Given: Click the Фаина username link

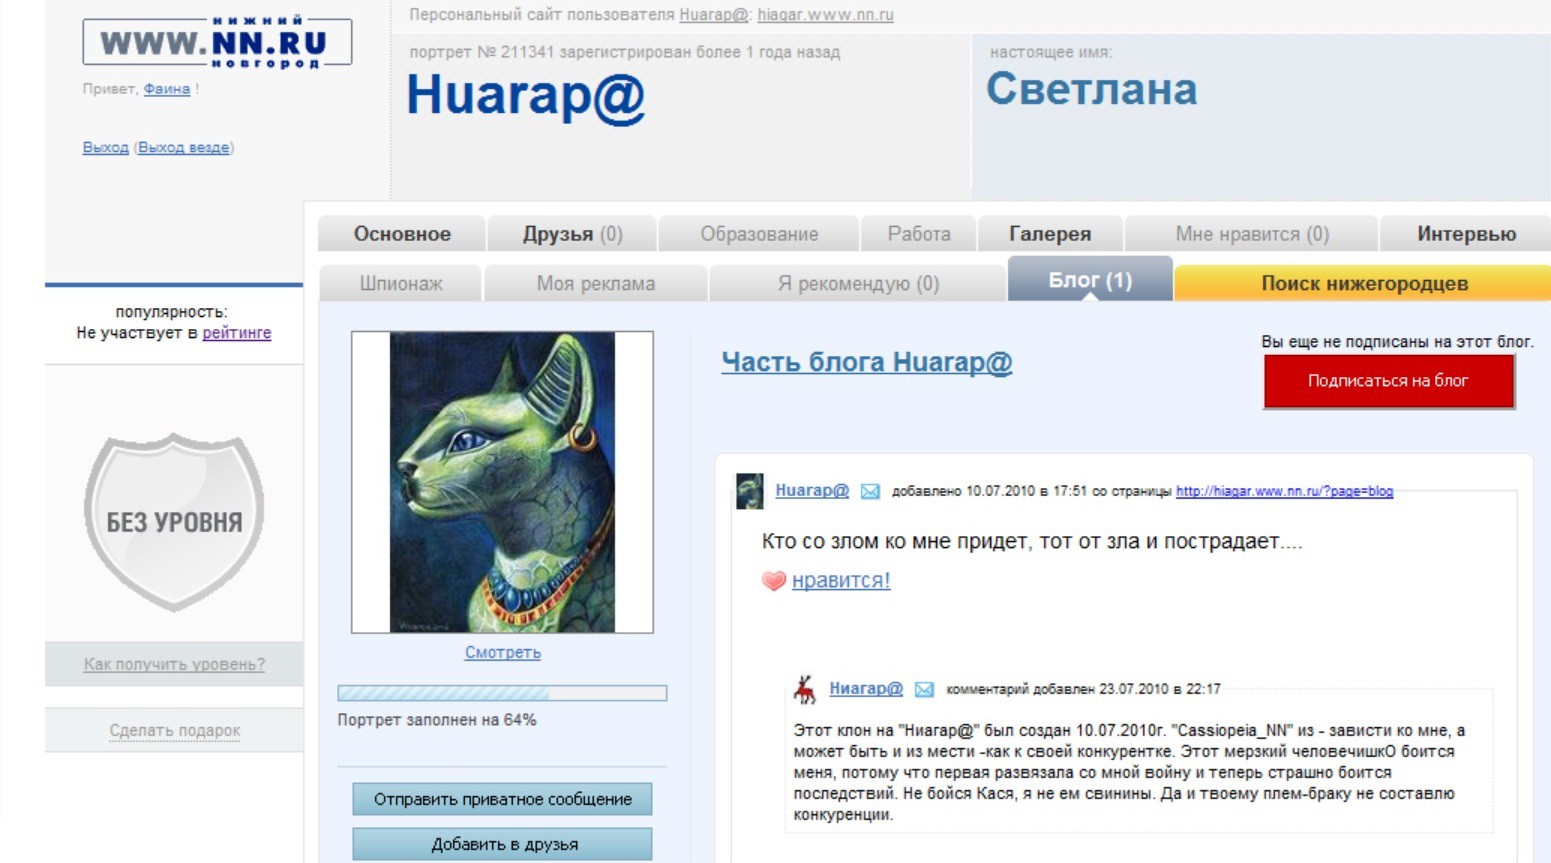Looking at the screenshot, I should [166, 89].
